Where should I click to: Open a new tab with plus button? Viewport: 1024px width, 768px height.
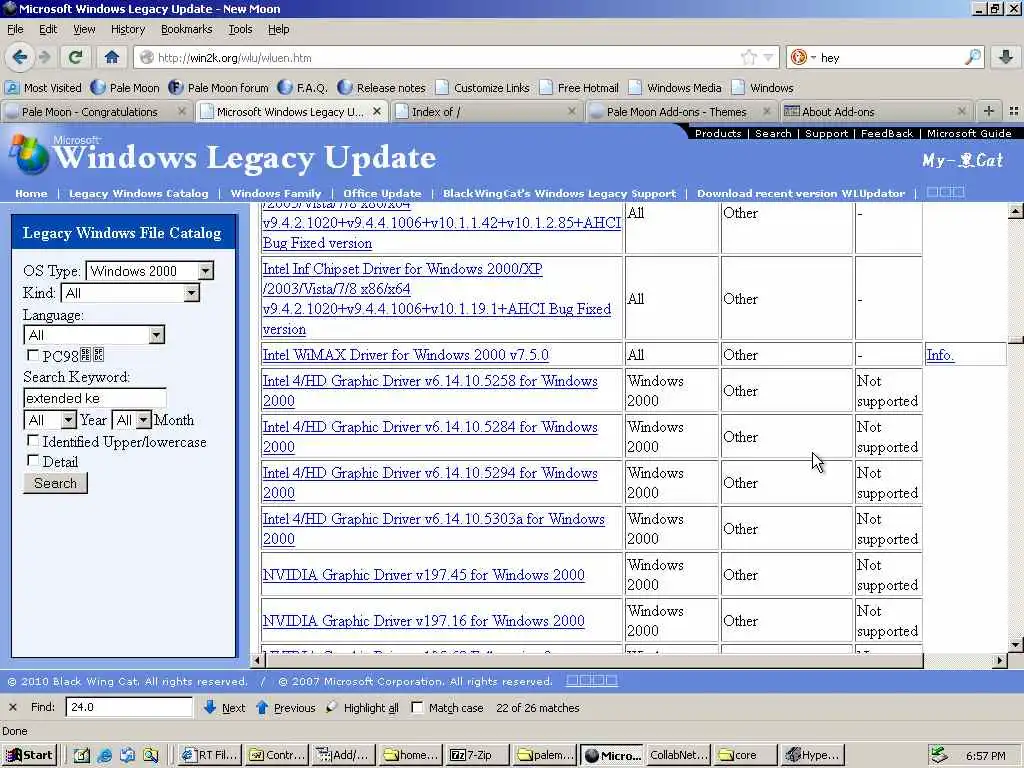pyautogui.click(x=989, y=112)
